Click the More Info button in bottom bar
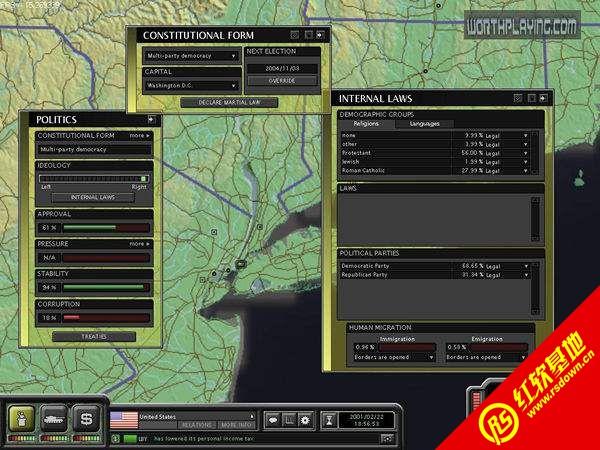Image resolution: width=600 pixels, height=450 pixels. pyautogui.click(x=236, y=425)
